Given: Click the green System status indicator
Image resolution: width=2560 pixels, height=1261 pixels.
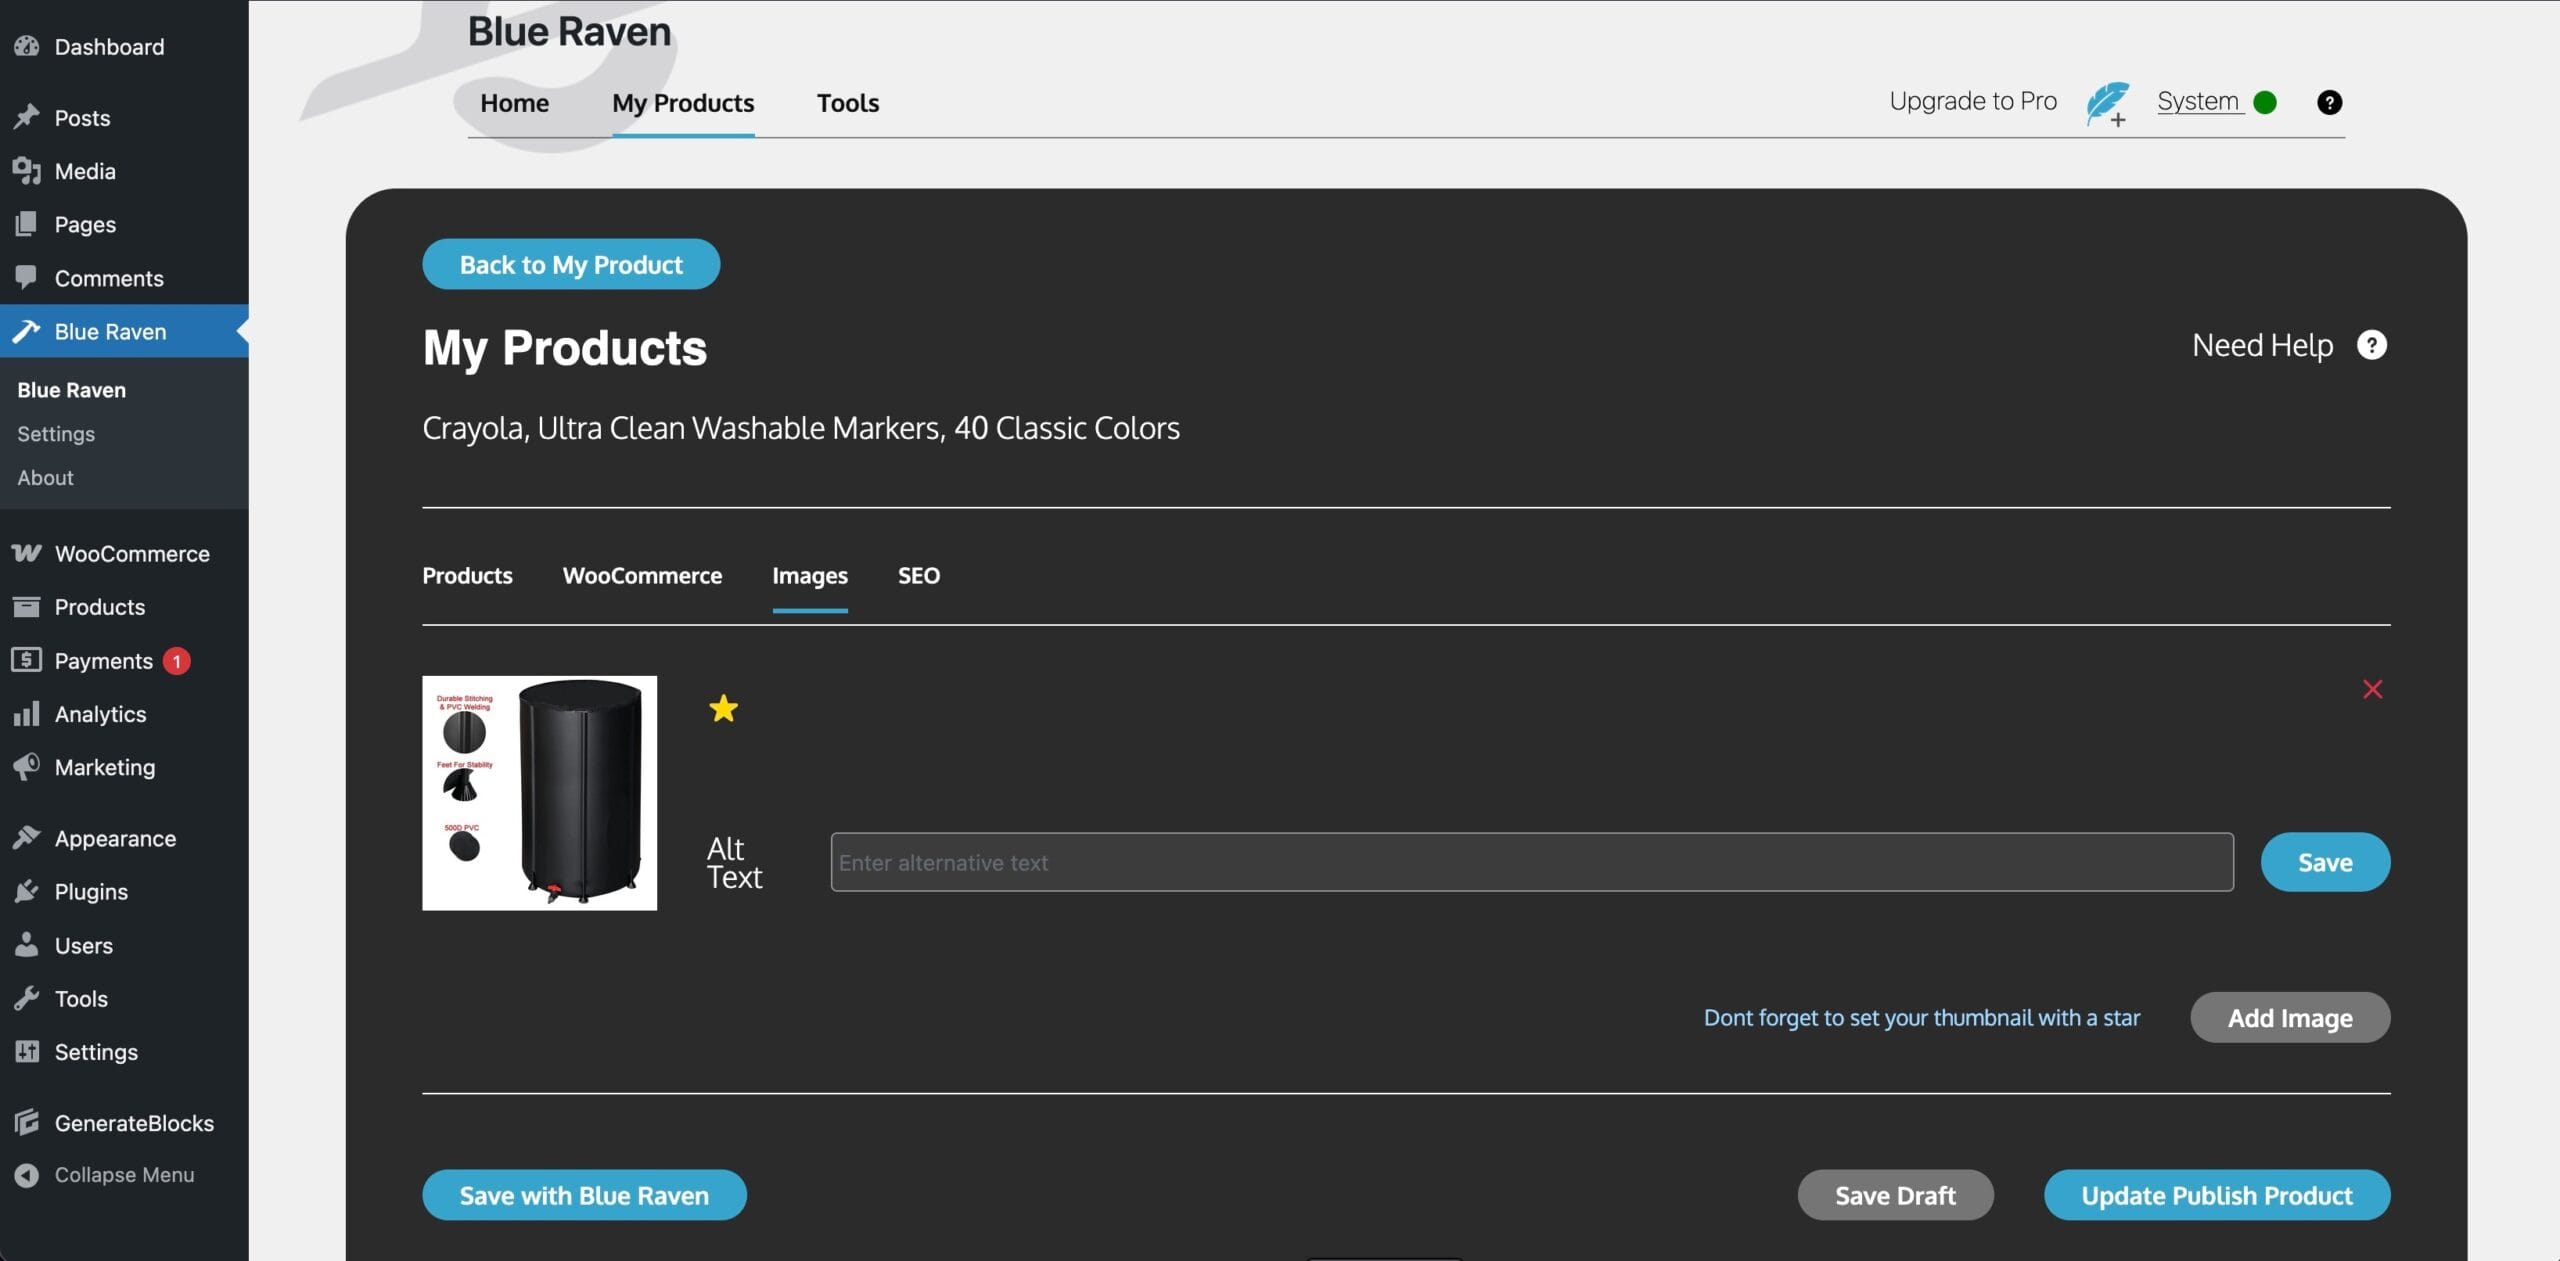Looking at the screenshot, I should [2265, 103].
